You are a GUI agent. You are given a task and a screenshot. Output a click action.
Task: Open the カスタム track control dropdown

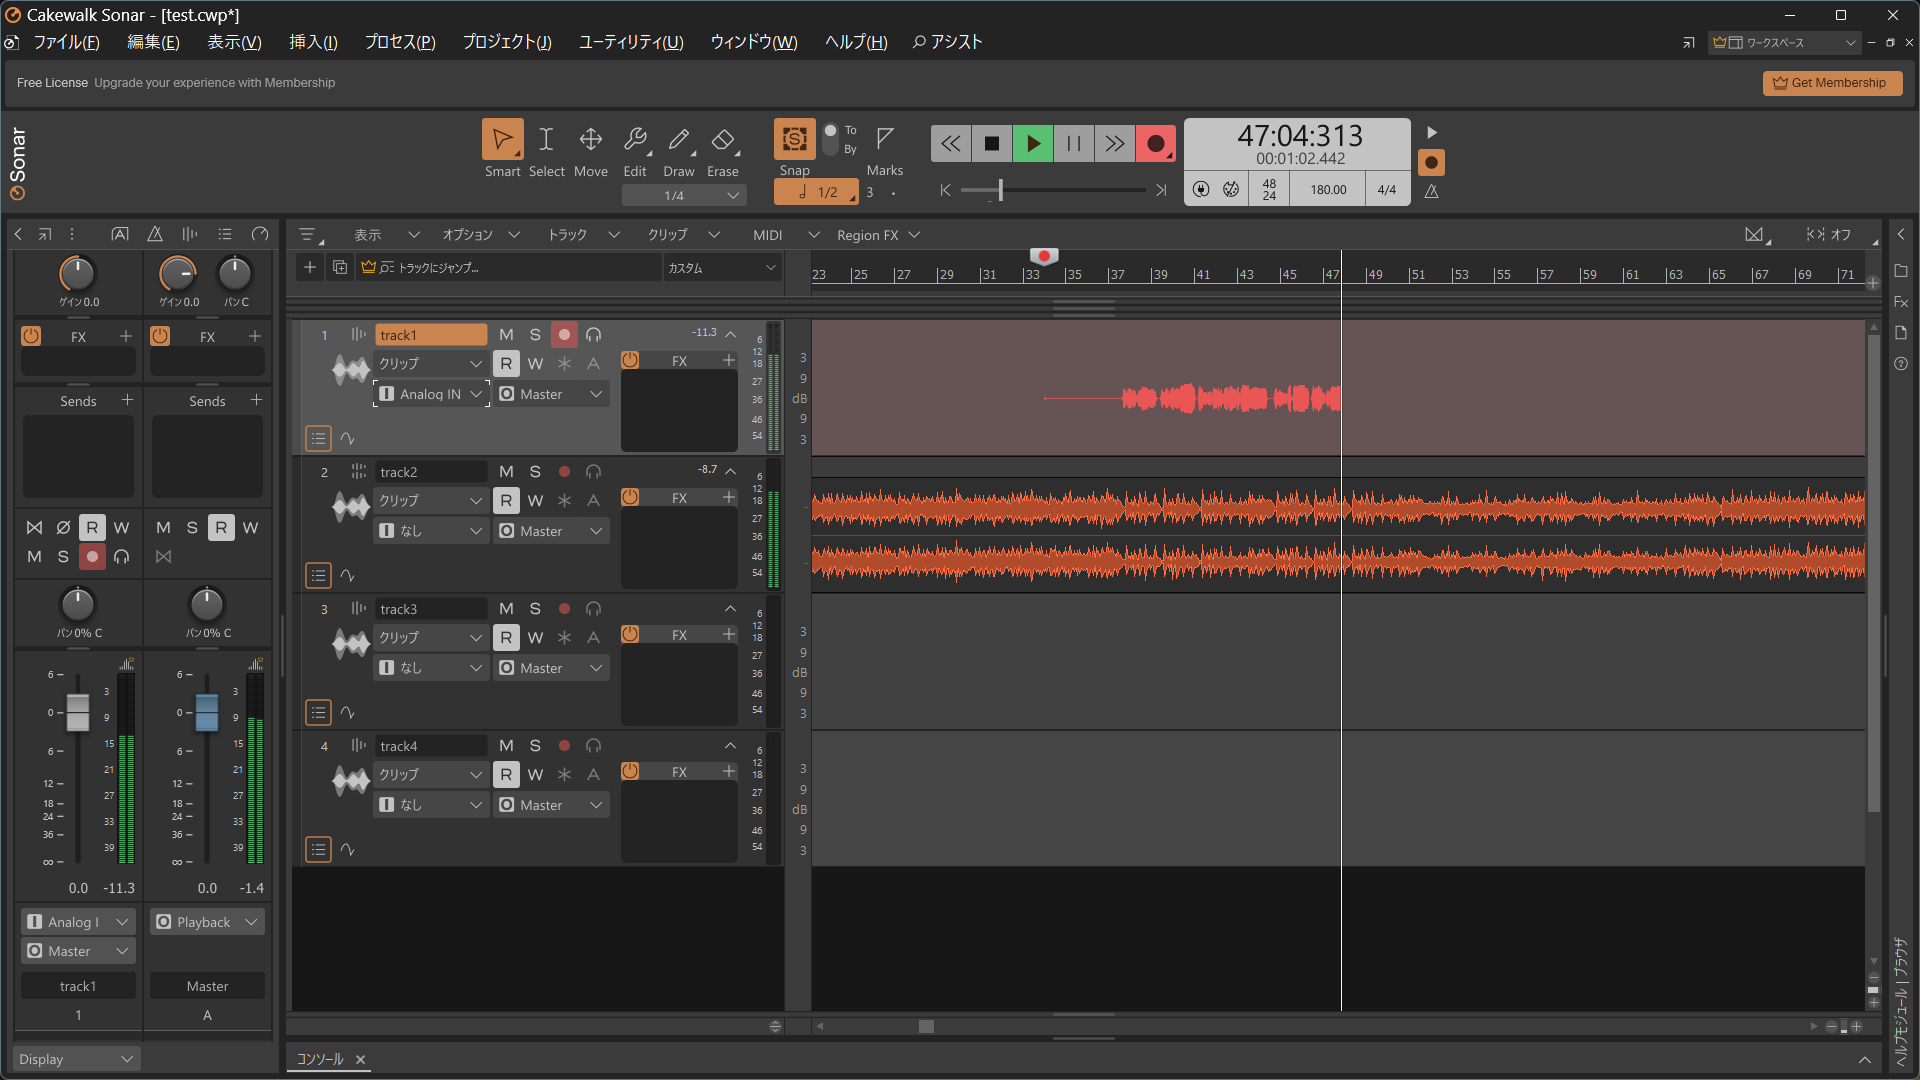click(721, 268)
